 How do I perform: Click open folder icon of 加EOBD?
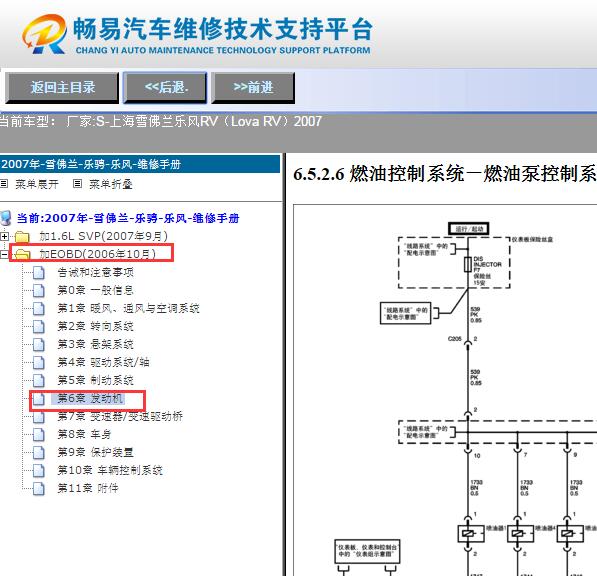coord(22,254)
